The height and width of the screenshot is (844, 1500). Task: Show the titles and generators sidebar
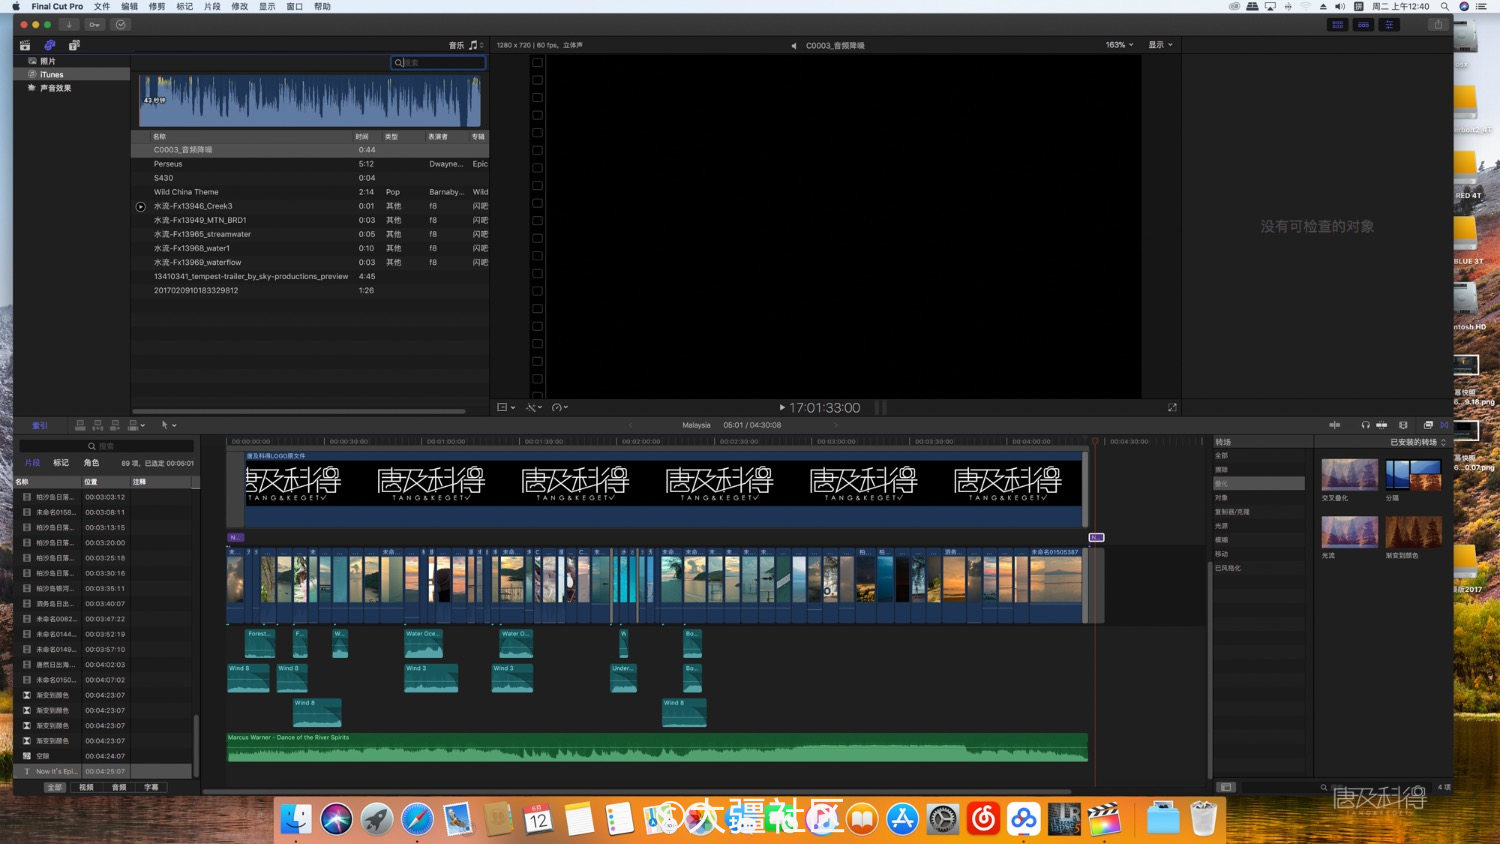(74, 46)
